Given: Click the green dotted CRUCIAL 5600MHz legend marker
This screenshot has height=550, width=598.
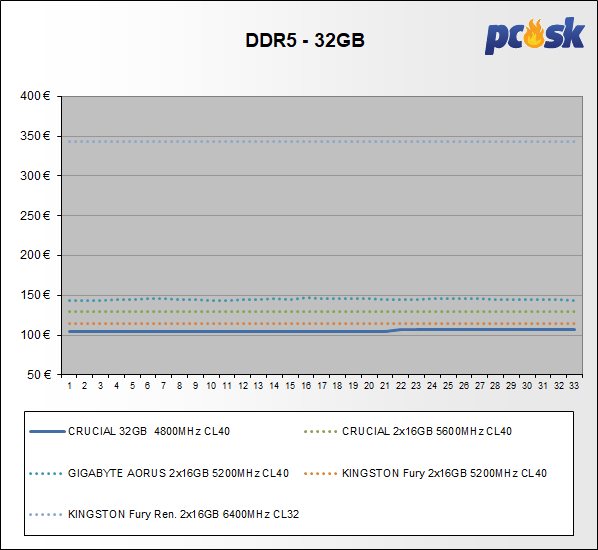Looking at the screenshot, I should [320, 432].
